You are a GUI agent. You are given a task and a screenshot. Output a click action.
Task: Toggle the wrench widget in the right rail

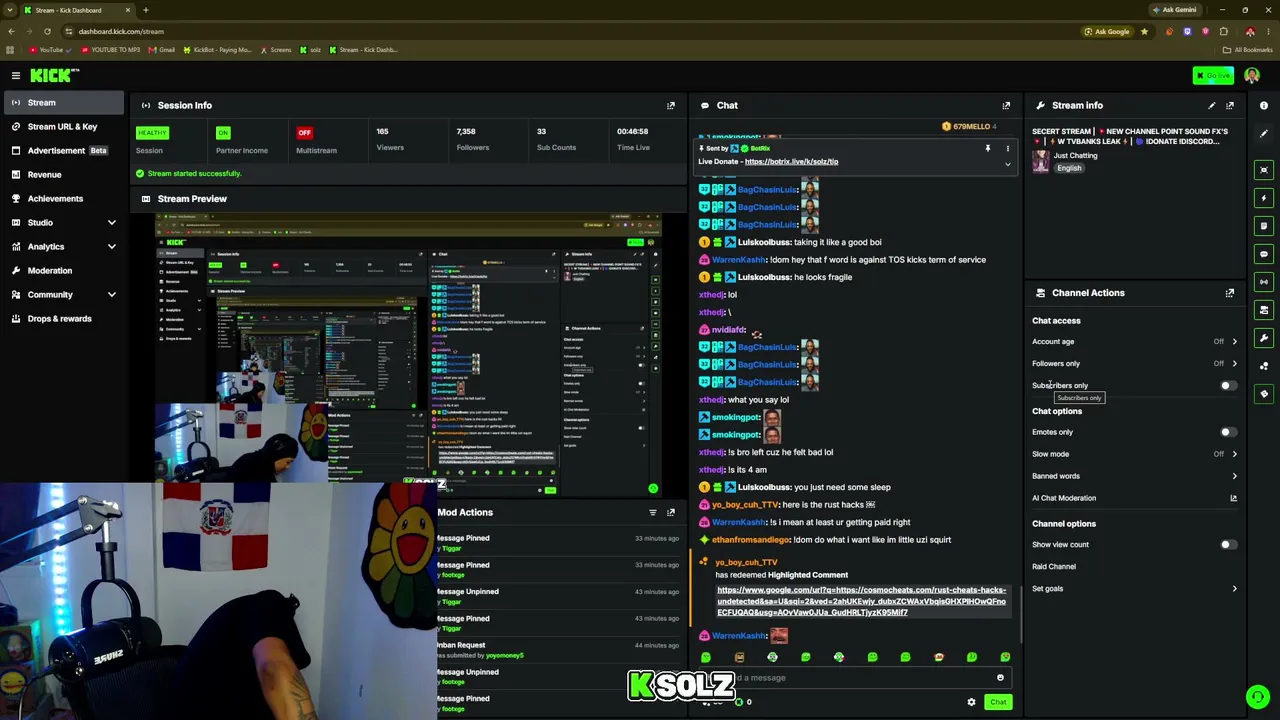click(1264, 338)
